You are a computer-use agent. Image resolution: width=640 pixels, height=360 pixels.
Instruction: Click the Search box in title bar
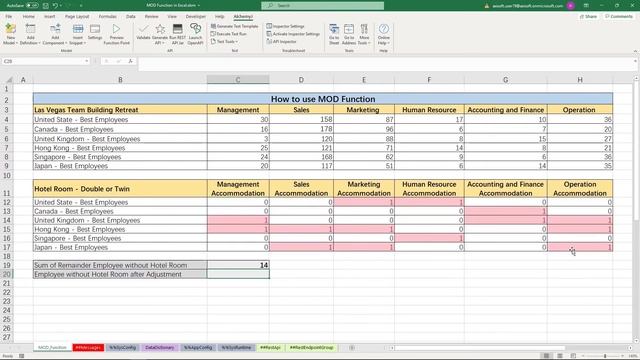pos(322,5)
